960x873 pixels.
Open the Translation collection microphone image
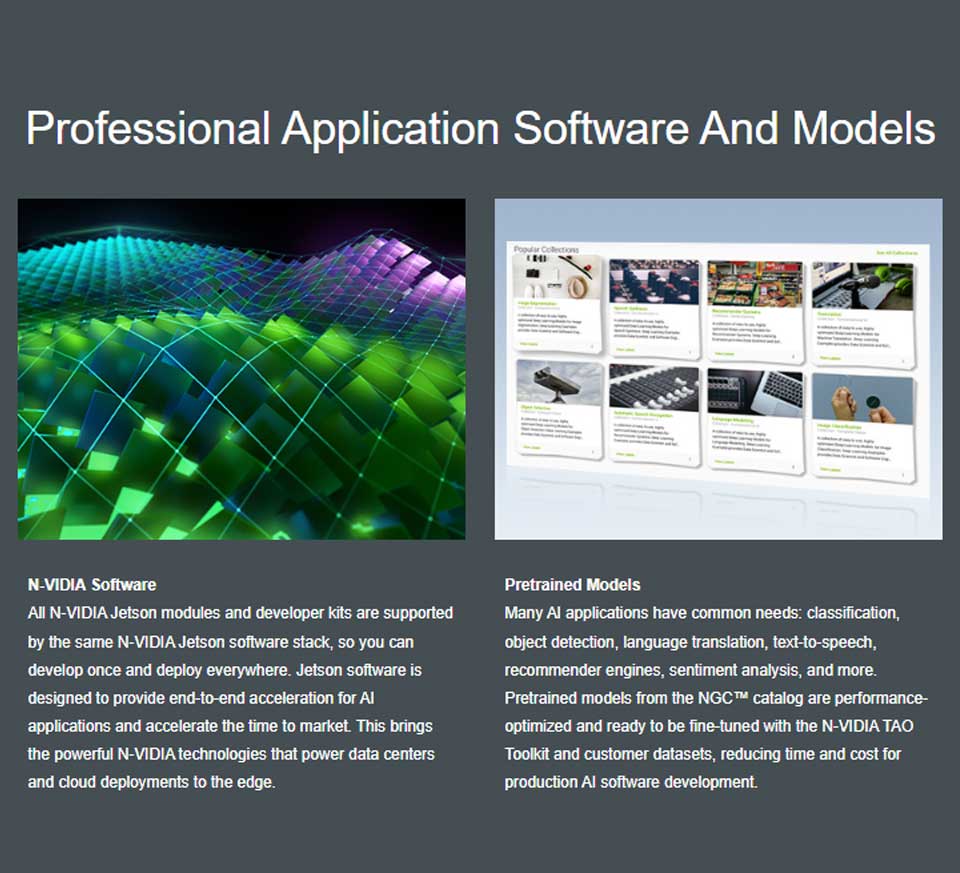pos(862,285)
